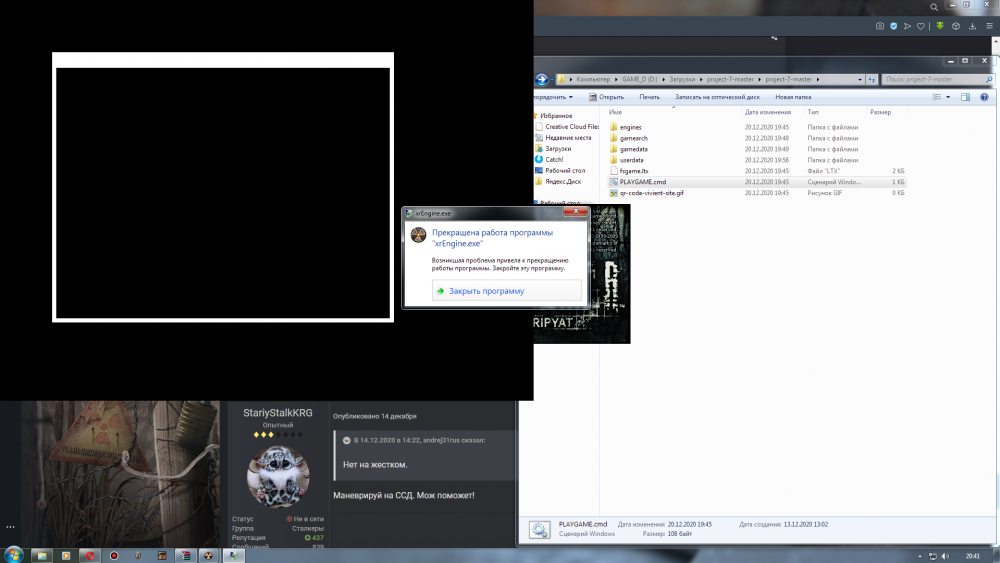Screen dimensions: 1000x563
Task: Click the volume speaker tray icon
Action: 945,556
